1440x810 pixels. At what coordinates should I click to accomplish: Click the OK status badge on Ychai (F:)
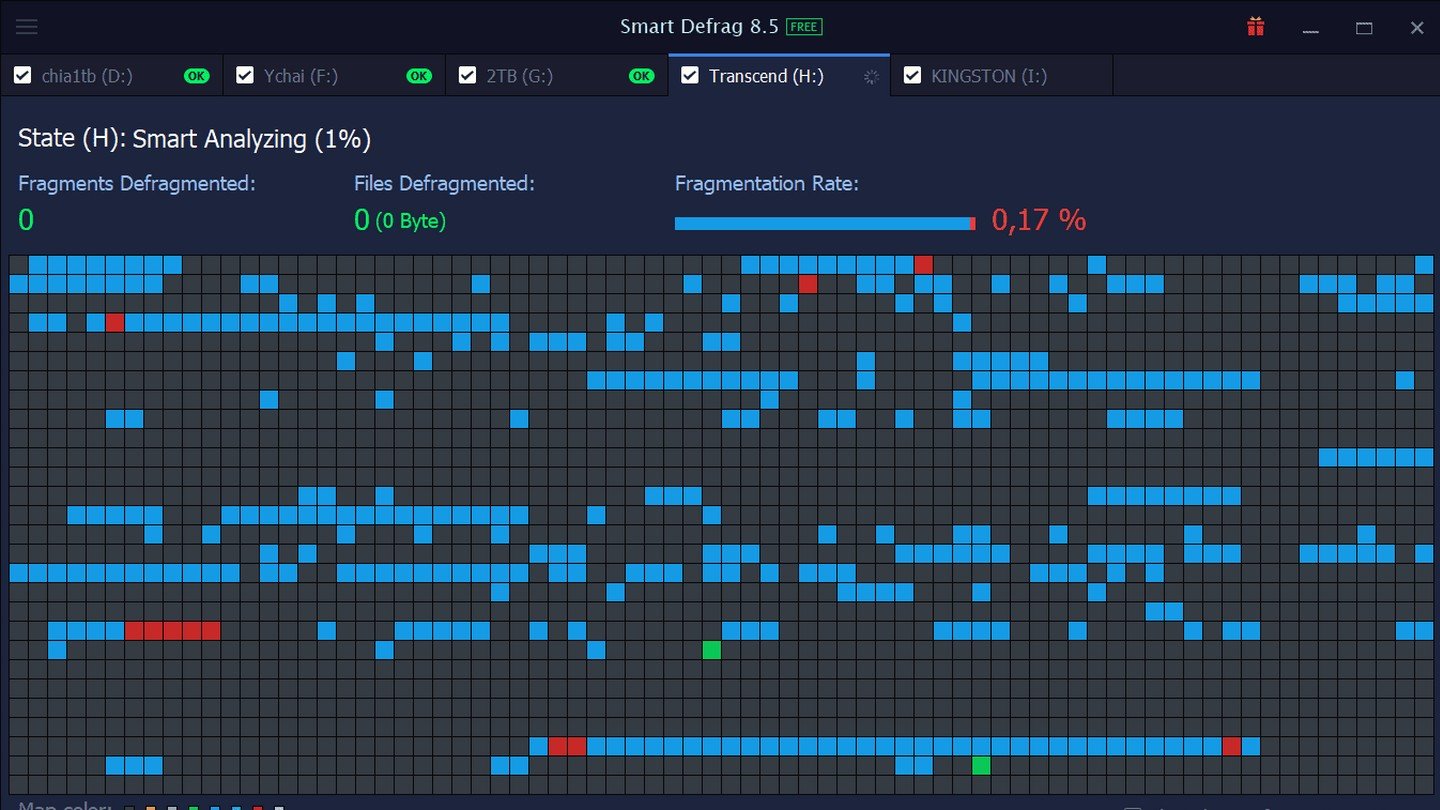click(x=419, y=76)
